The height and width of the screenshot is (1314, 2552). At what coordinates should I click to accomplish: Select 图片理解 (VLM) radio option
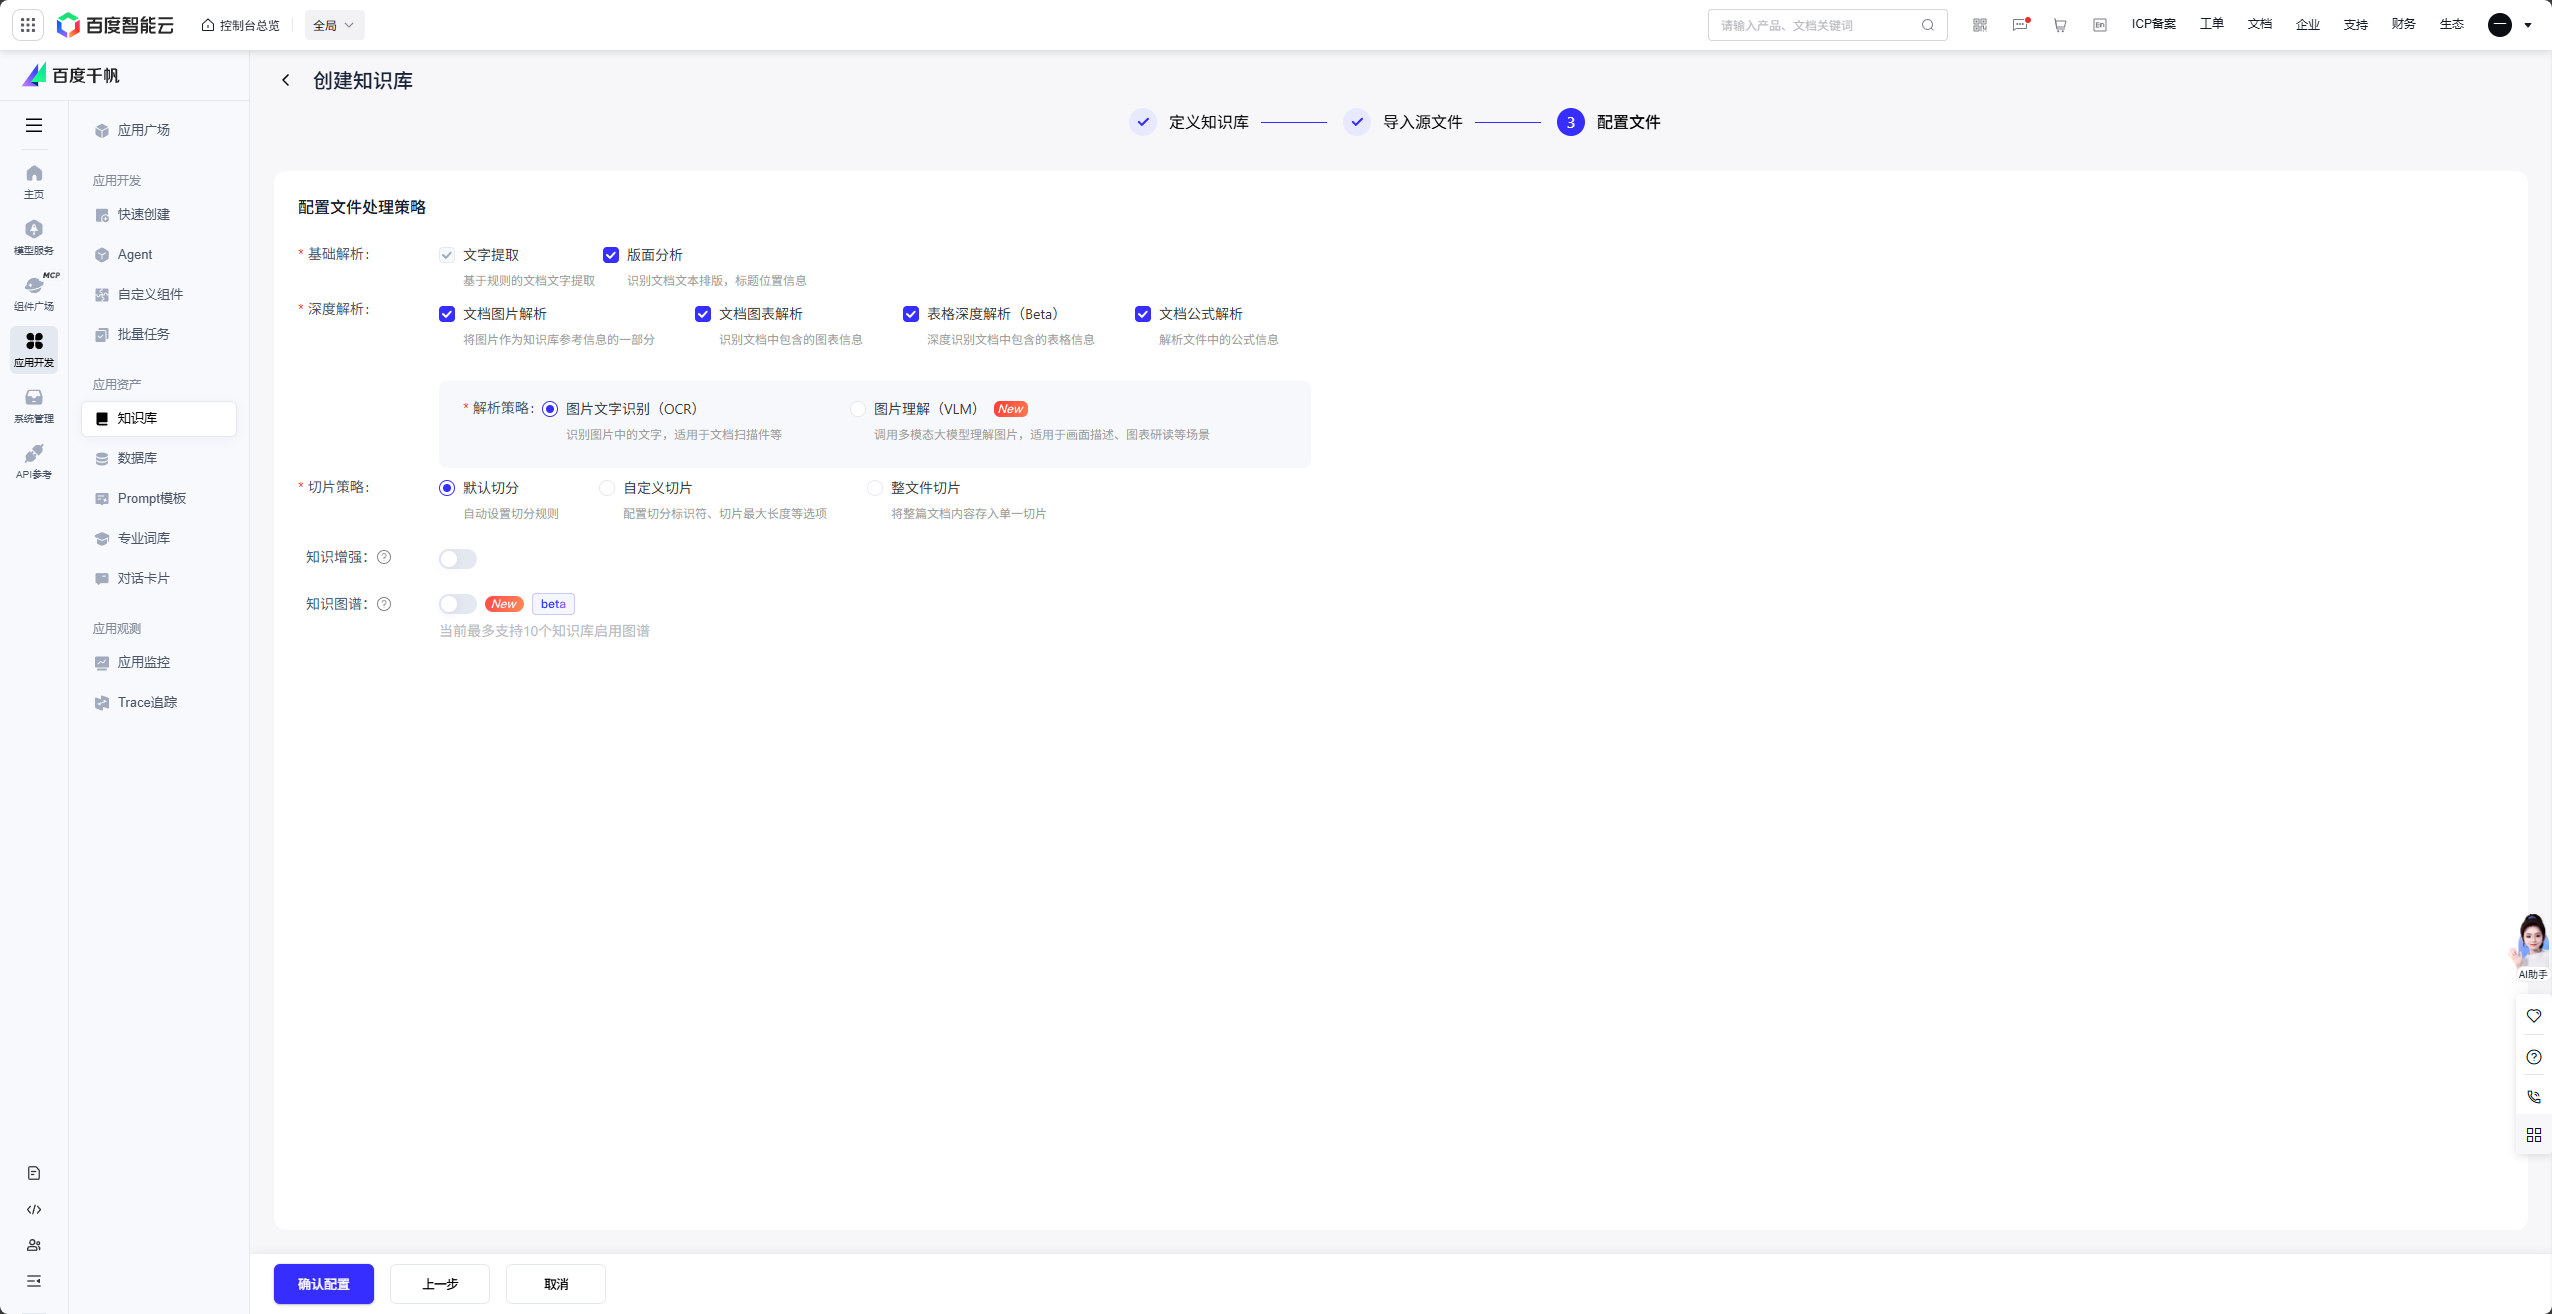pos(858,409)
